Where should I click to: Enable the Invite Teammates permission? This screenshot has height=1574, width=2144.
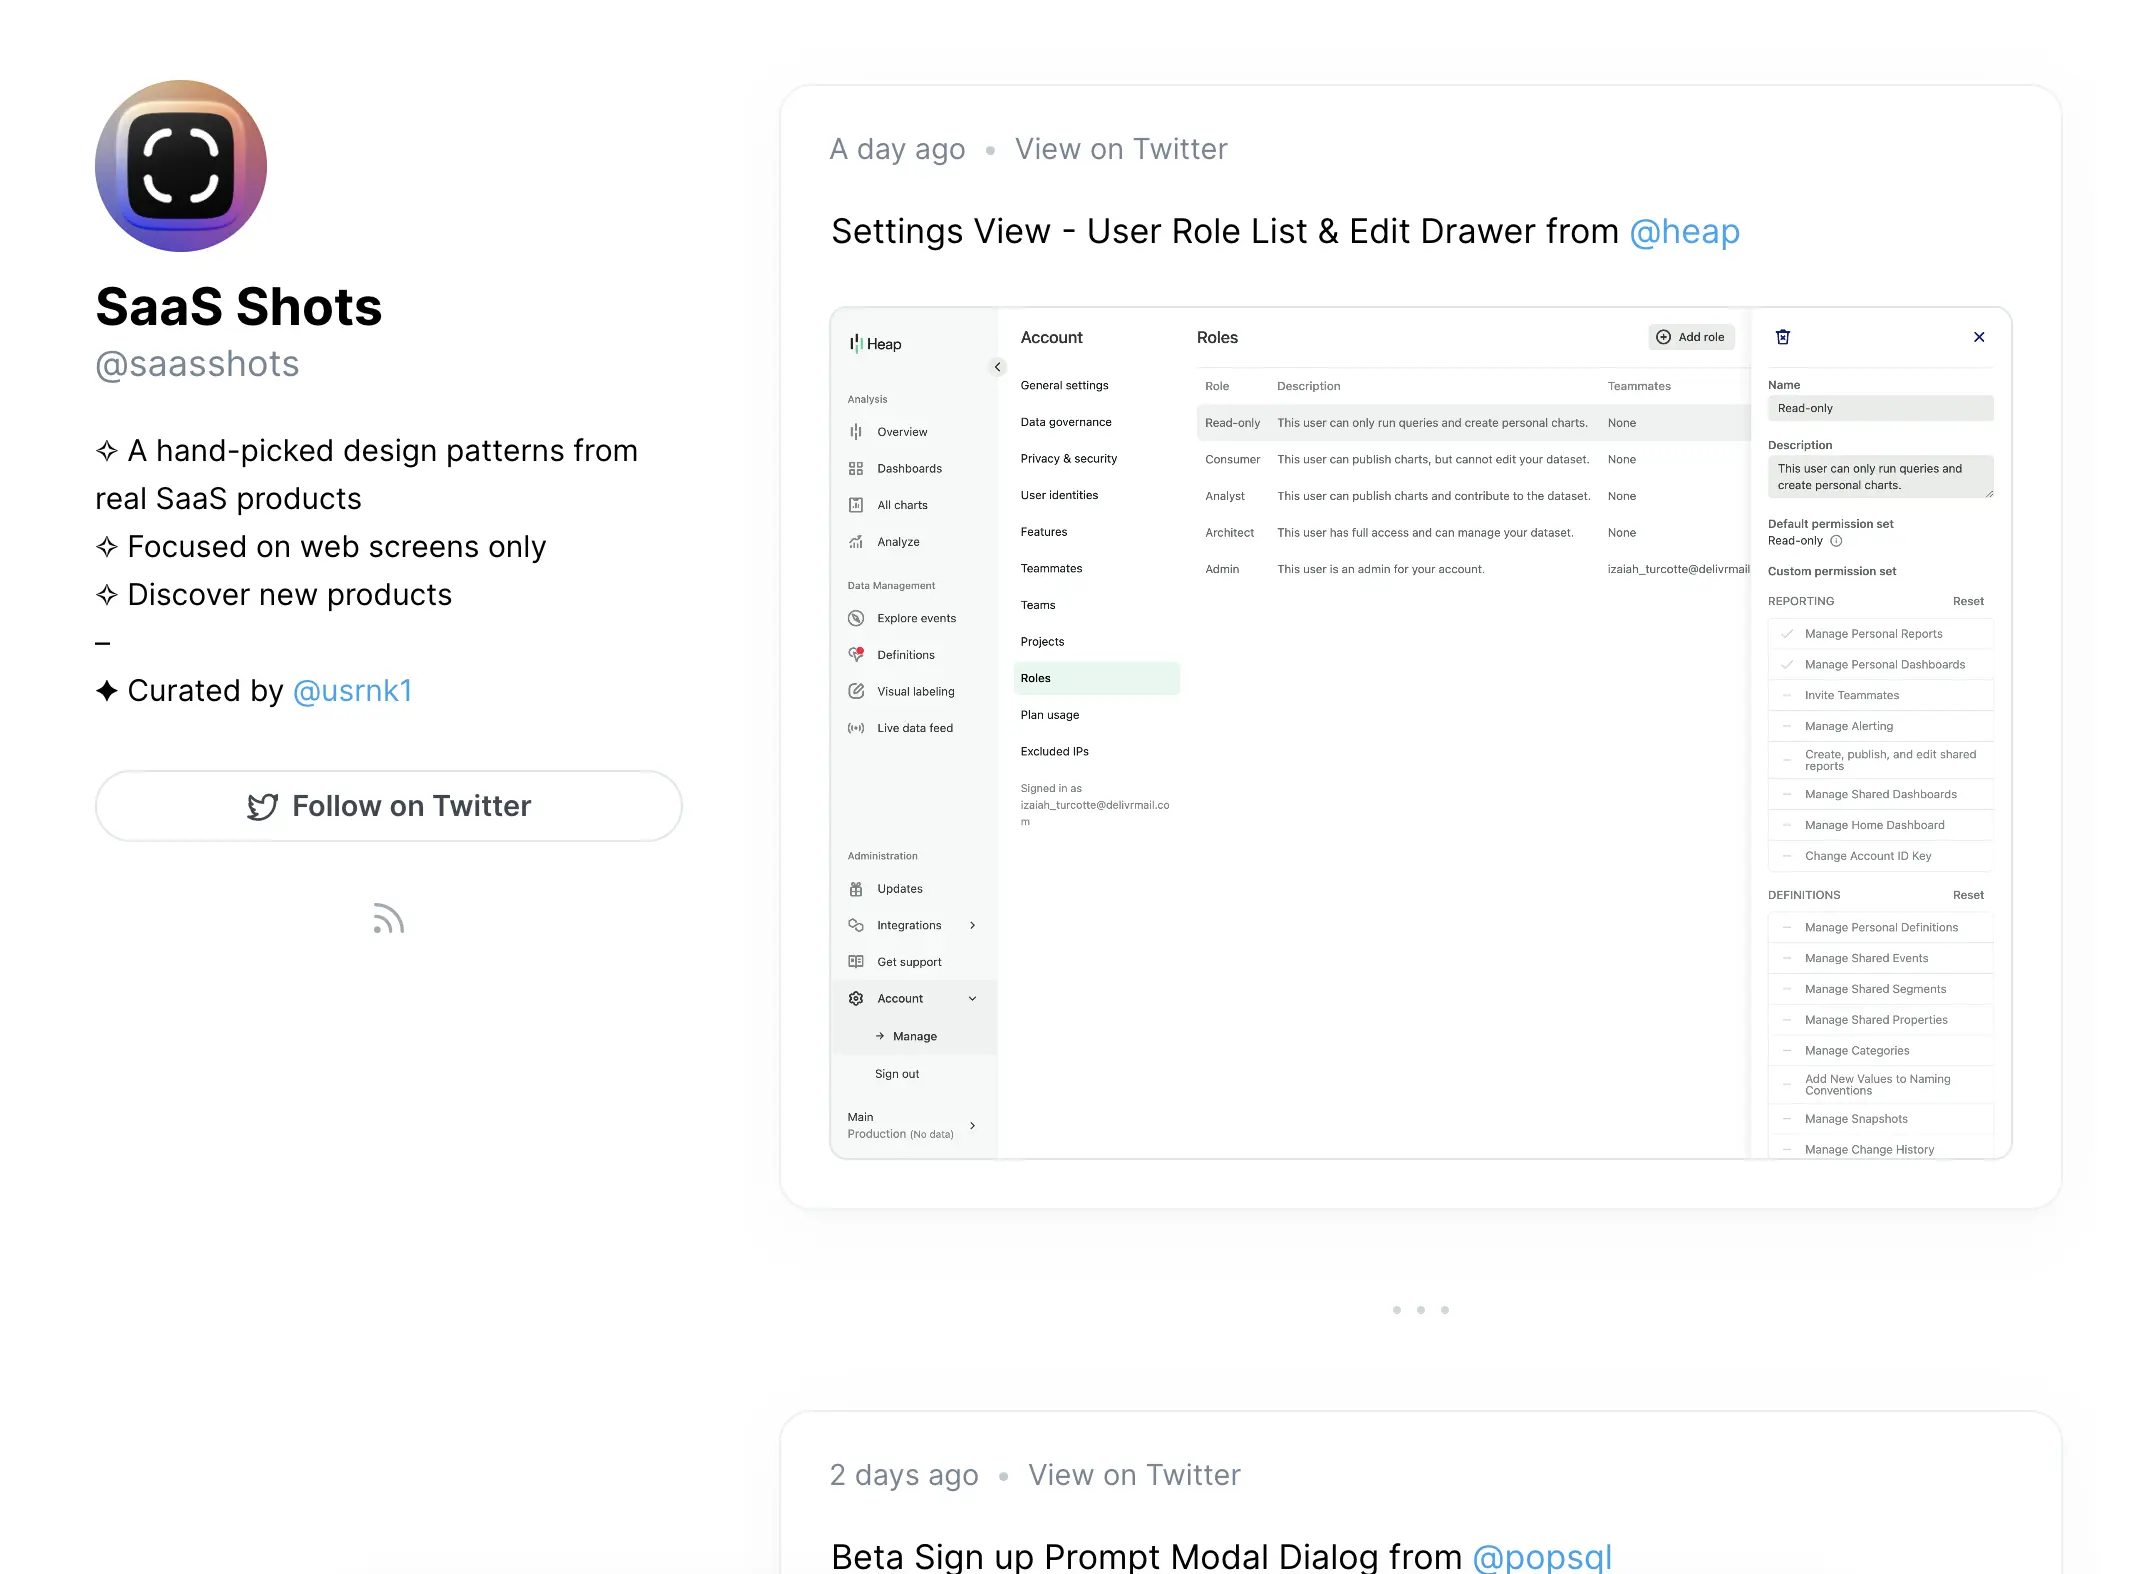1787,696
